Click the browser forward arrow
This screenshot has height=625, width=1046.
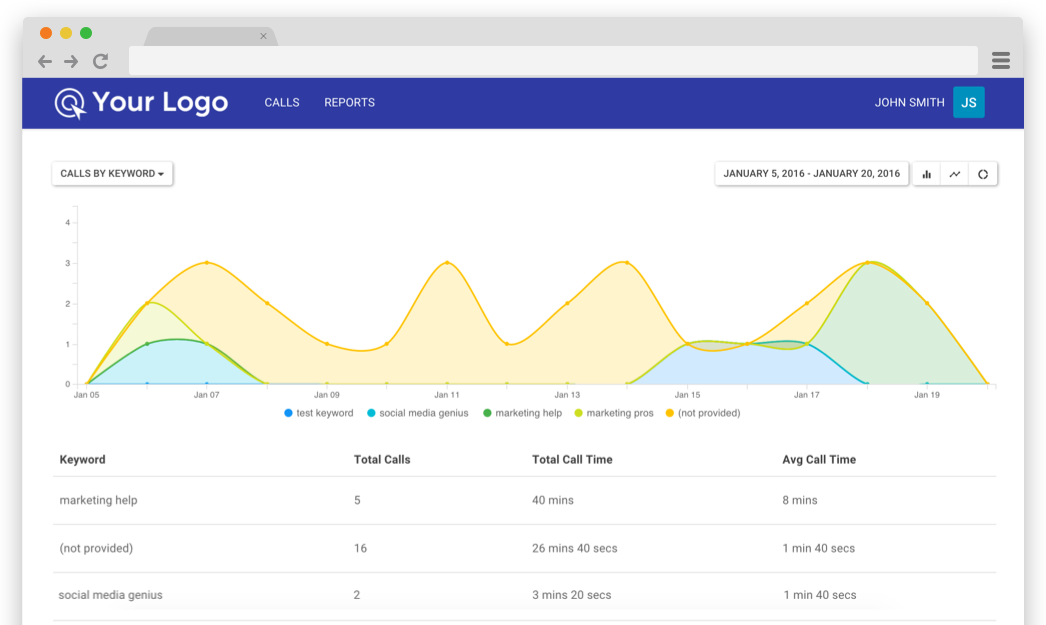pyautogui.click(x=71, y=61)
